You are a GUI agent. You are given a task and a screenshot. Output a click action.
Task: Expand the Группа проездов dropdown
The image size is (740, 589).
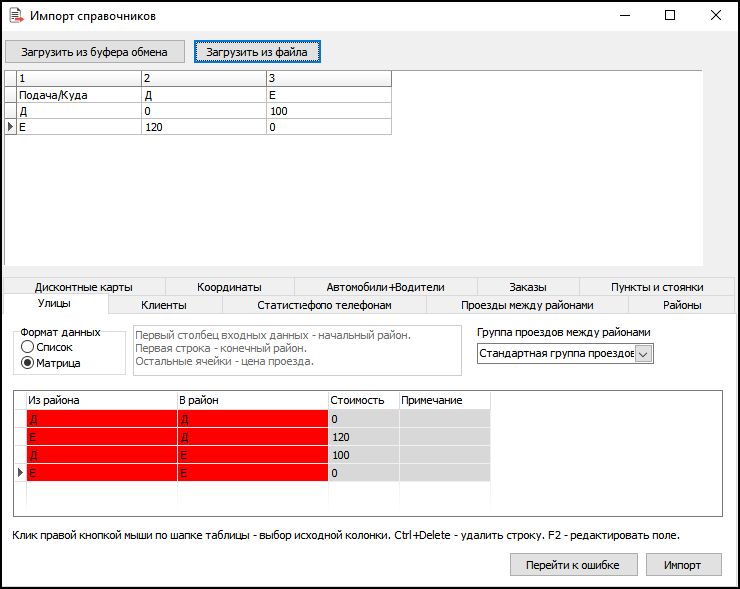coord(643,353)
